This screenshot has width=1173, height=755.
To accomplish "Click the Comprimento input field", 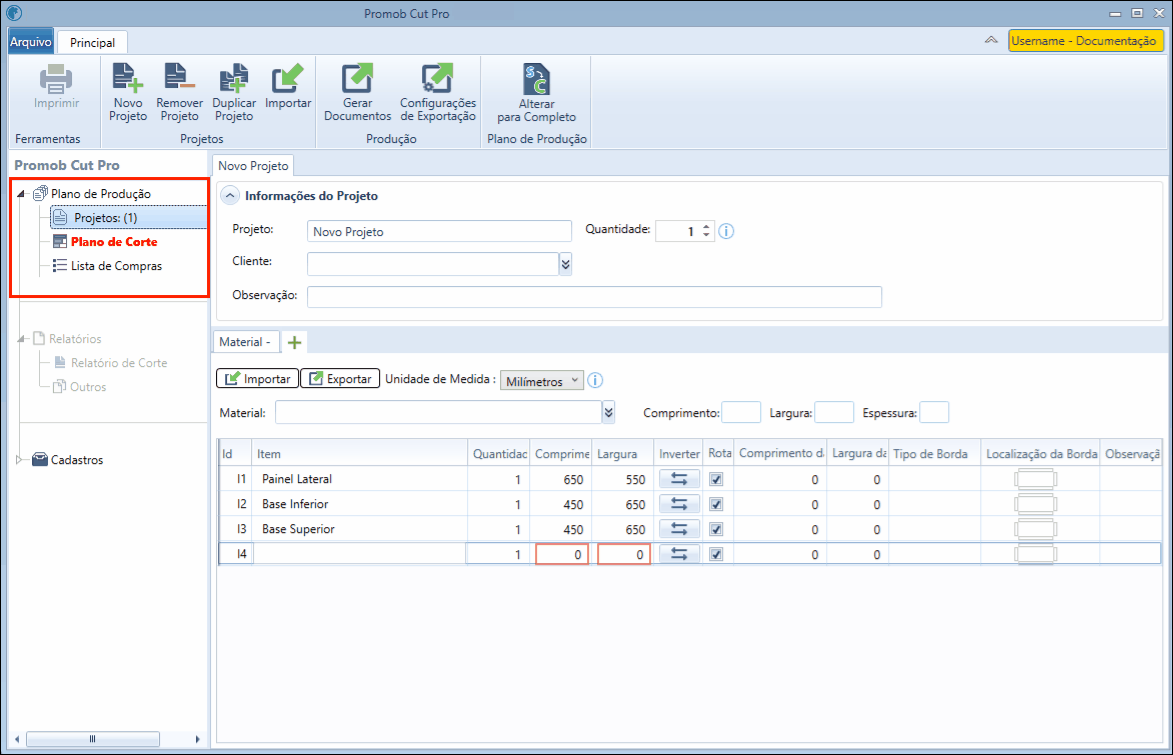I will [741, 412].
